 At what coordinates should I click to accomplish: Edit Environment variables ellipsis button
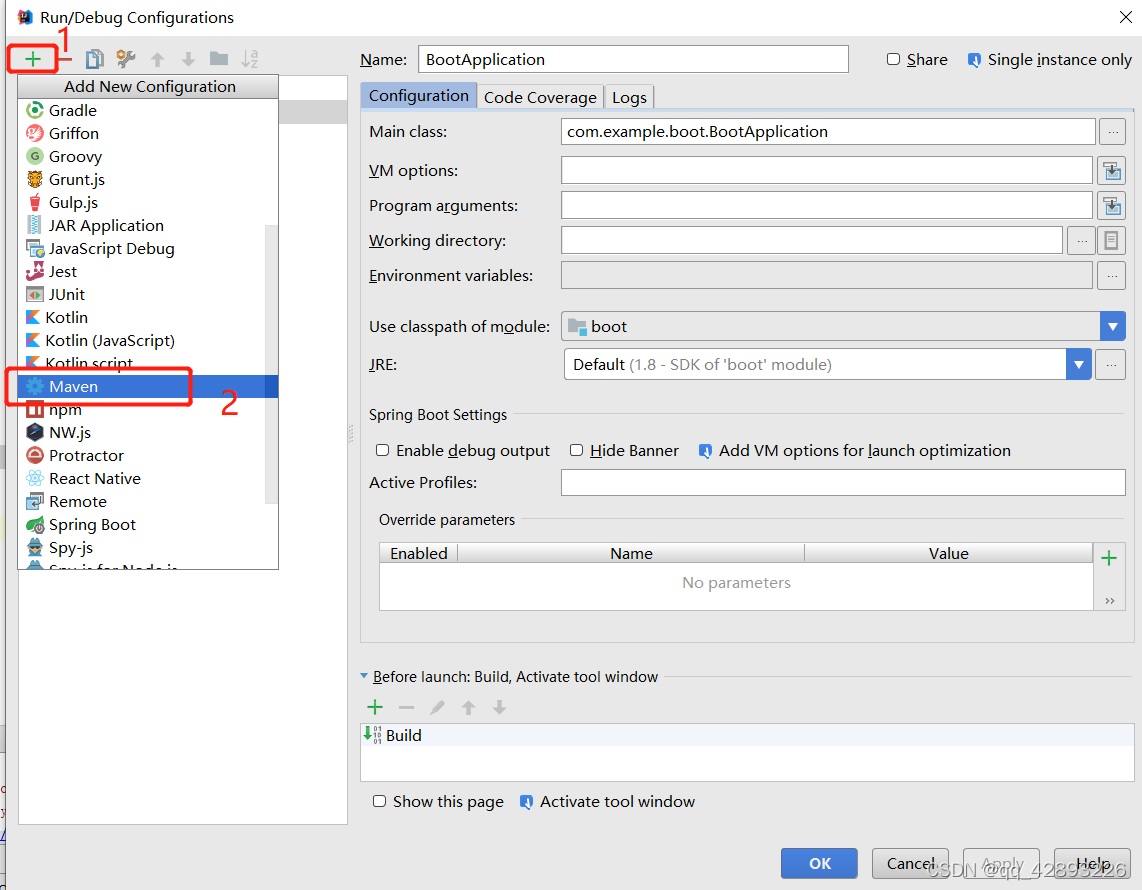pyautogui.click(x=1111, y=276)
